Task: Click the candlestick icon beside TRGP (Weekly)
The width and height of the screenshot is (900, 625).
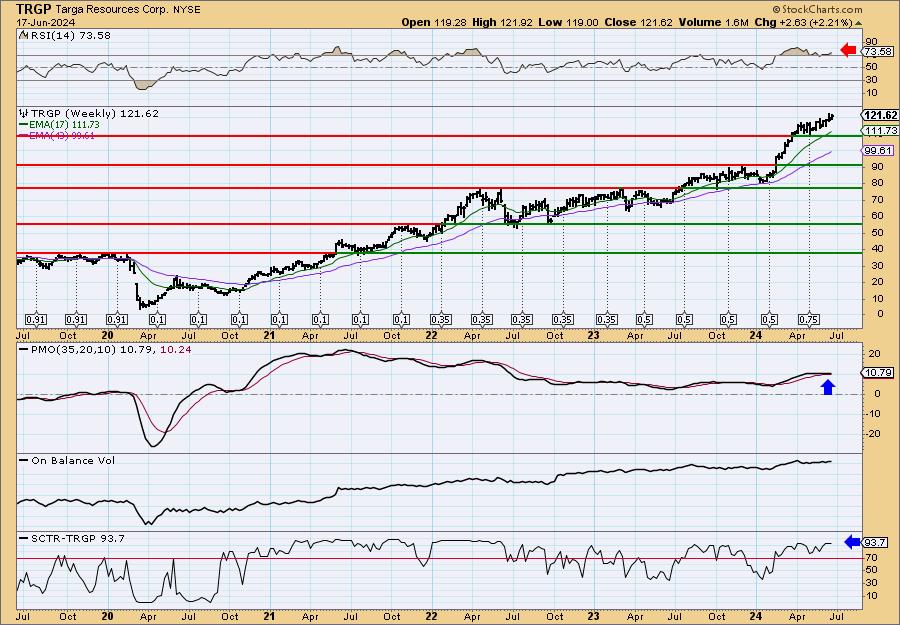Action: pos(24,113)
